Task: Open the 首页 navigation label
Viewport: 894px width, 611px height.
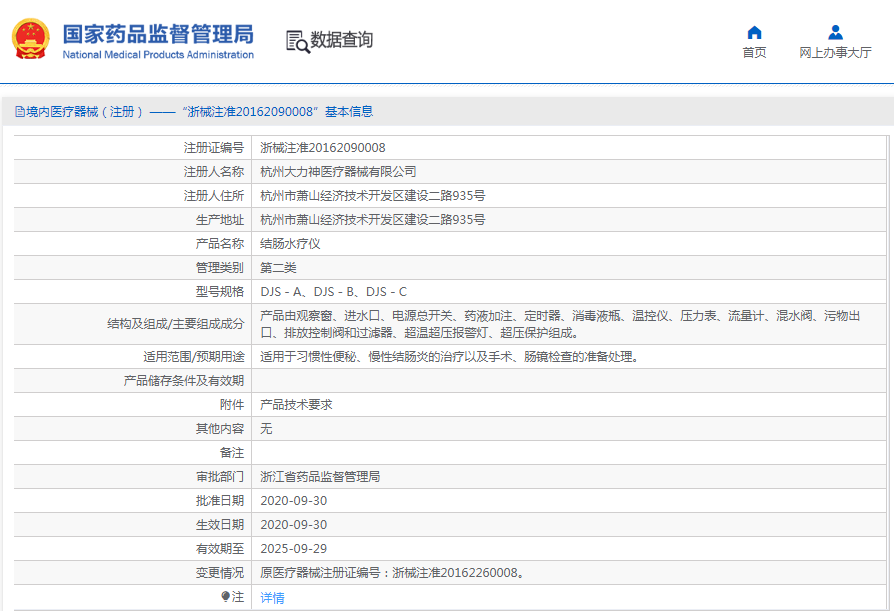Action: 754,53
